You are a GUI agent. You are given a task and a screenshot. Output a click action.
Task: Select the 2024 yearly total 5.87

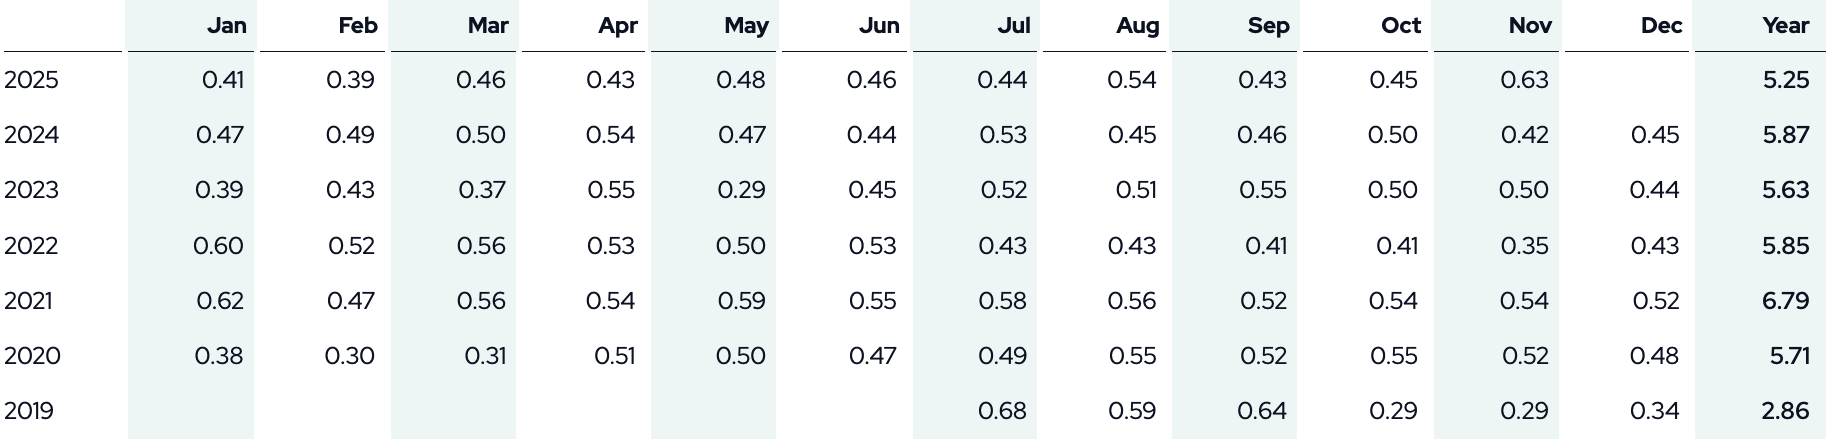point(1785,135)
